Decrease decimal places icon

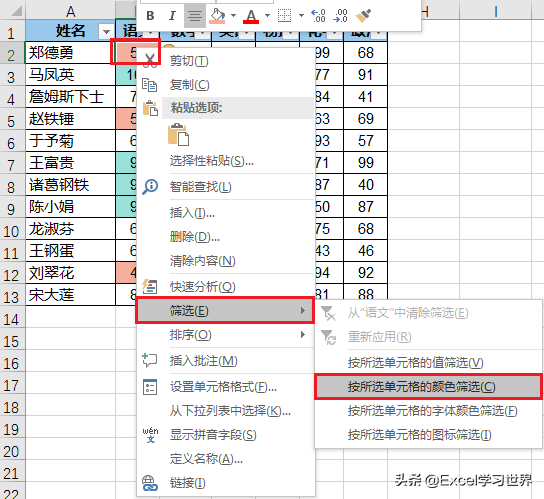point(340,16)
